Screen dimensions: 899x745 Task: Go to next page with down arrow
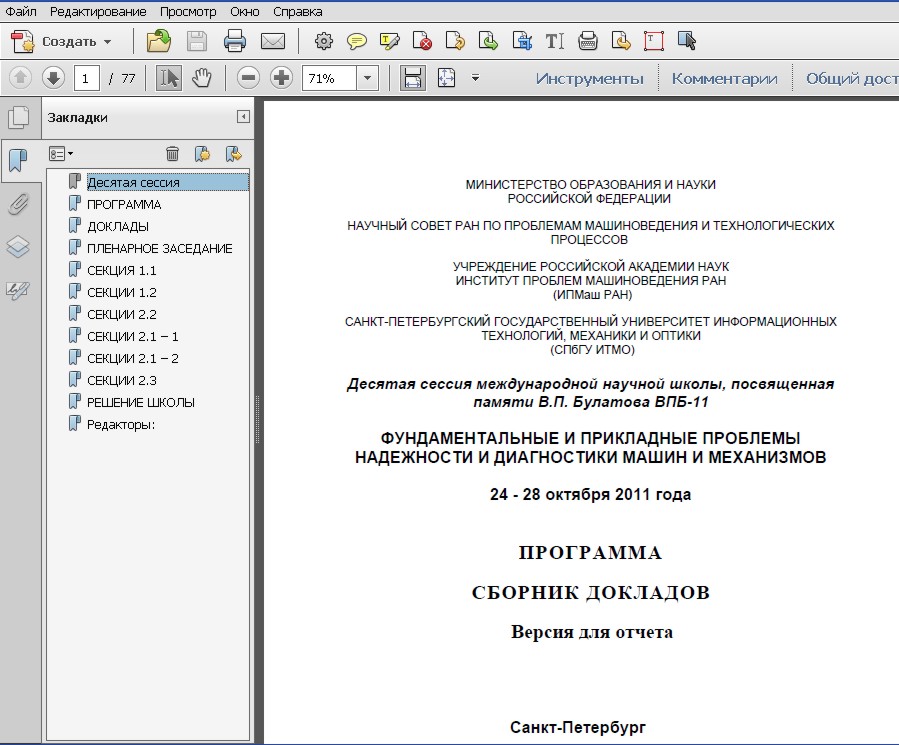pos(53,78)
